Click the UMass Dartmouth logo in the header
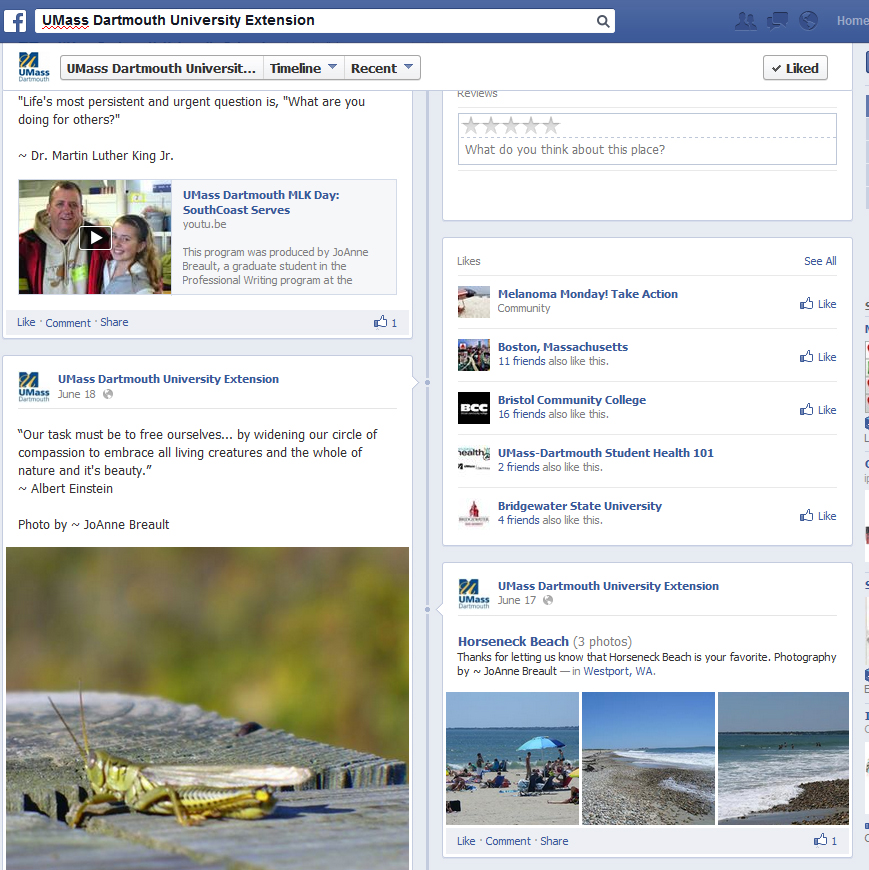The height and width of the screenshot is (870, 869). point(33,68)
